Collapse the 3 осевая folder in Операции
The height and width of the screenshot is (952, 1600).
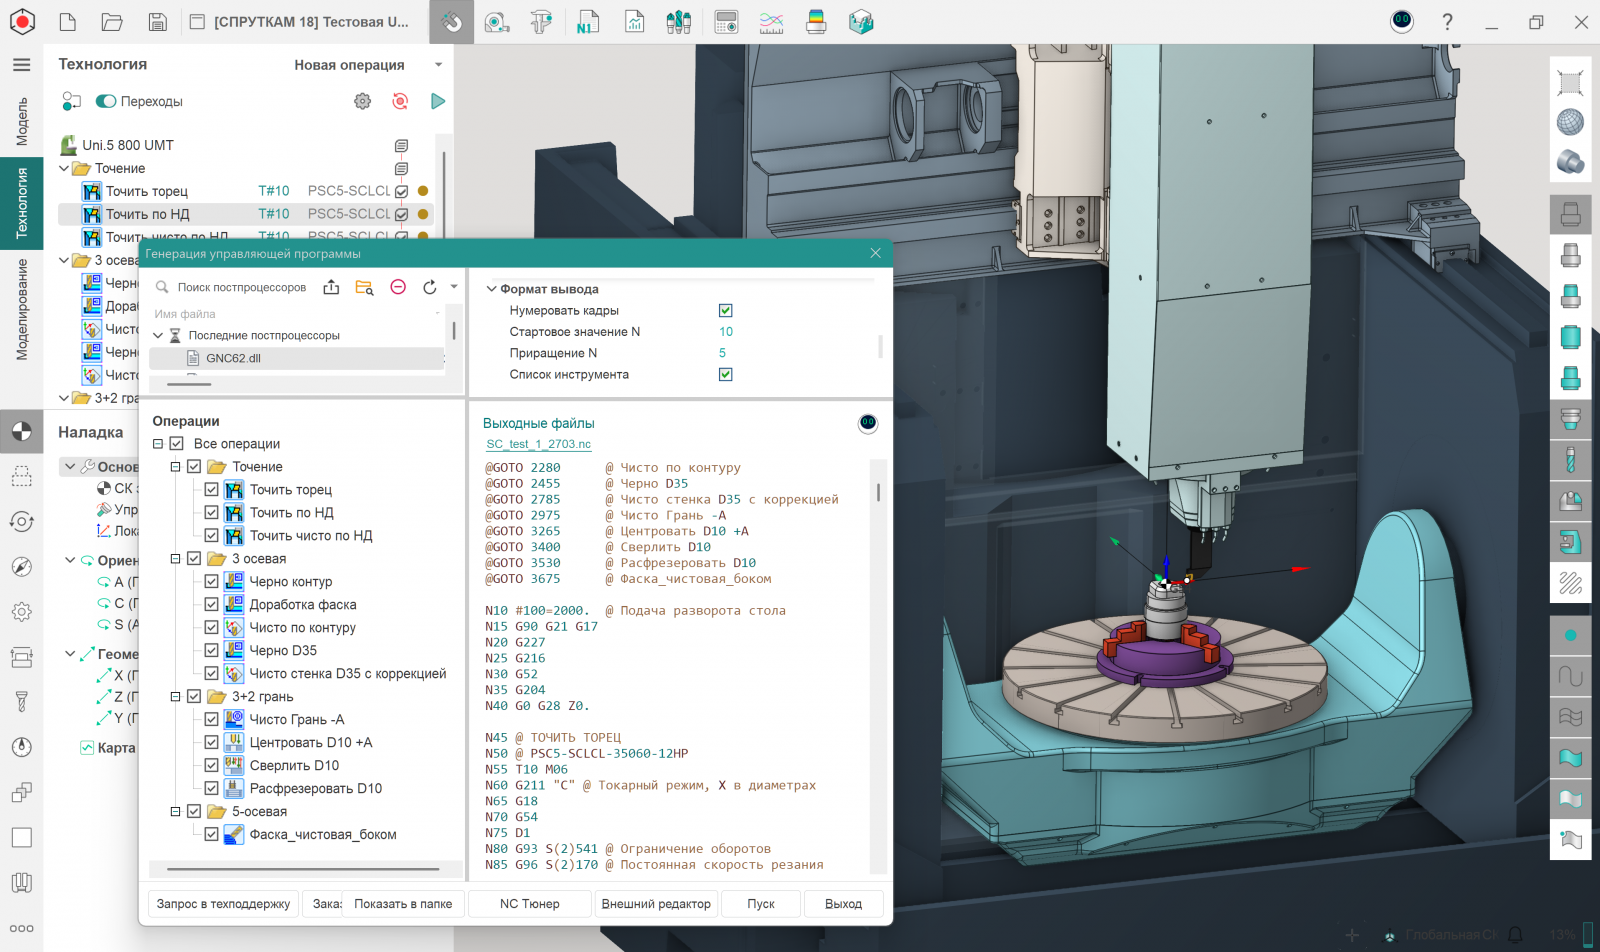[176, 559]
